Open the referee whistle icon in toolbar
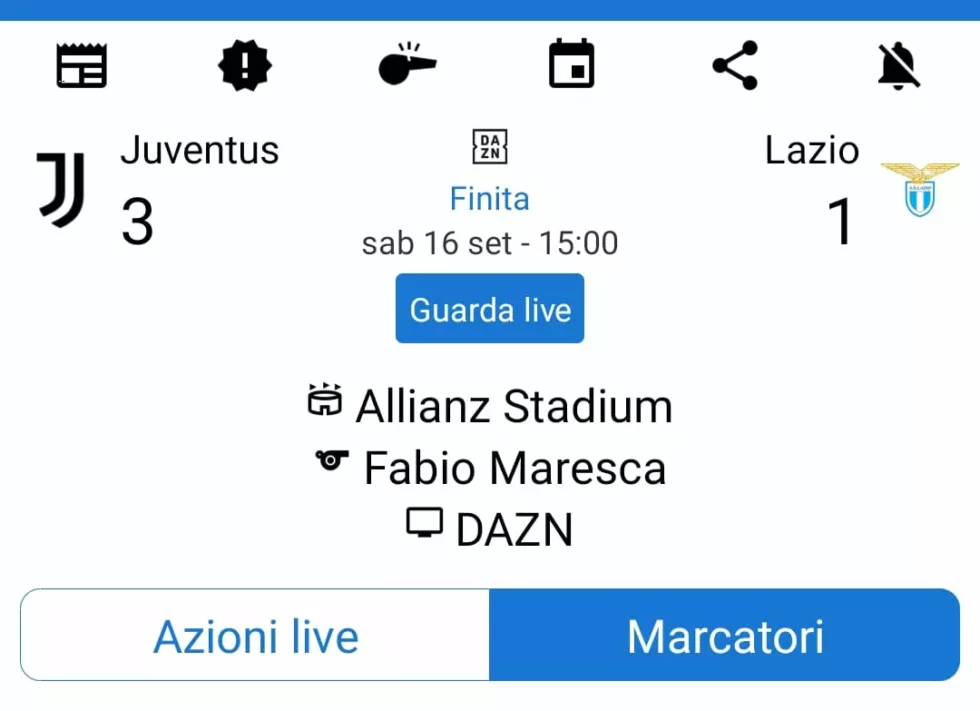Viewport: 980px width, 711px height. click(x=407, y=65)
